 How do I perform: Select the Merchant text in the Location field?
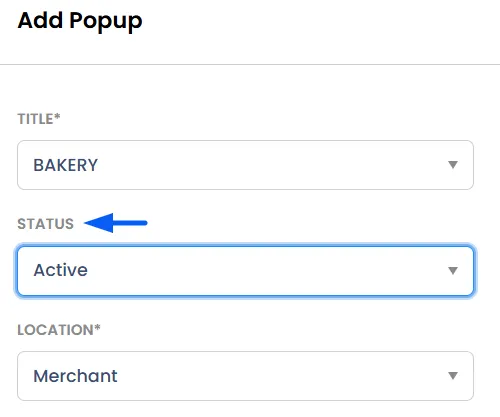pyautogui.click(x=75, y=376)
